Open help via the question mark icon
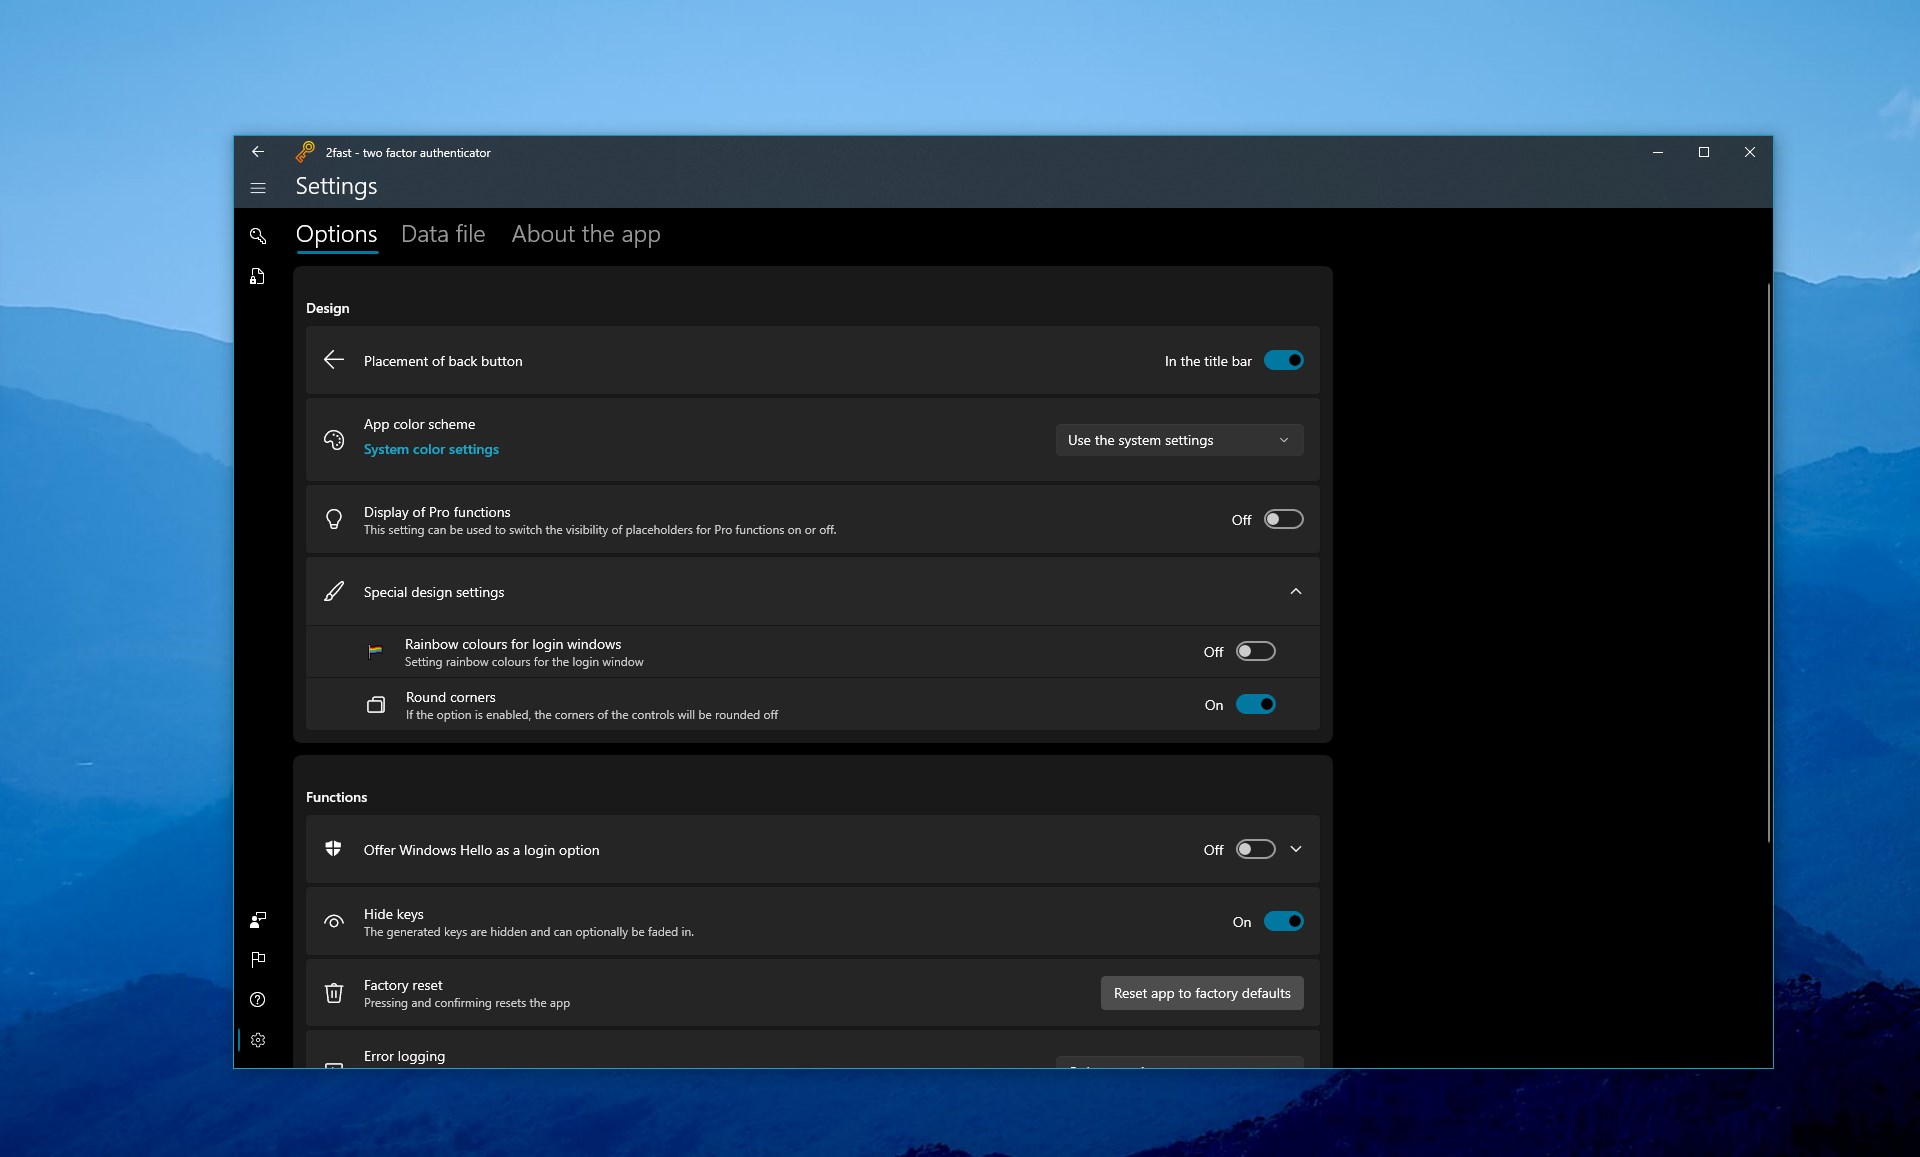Image resolution: width=1920 pixels, height=1157 pixels. [x=258, y=1000]
